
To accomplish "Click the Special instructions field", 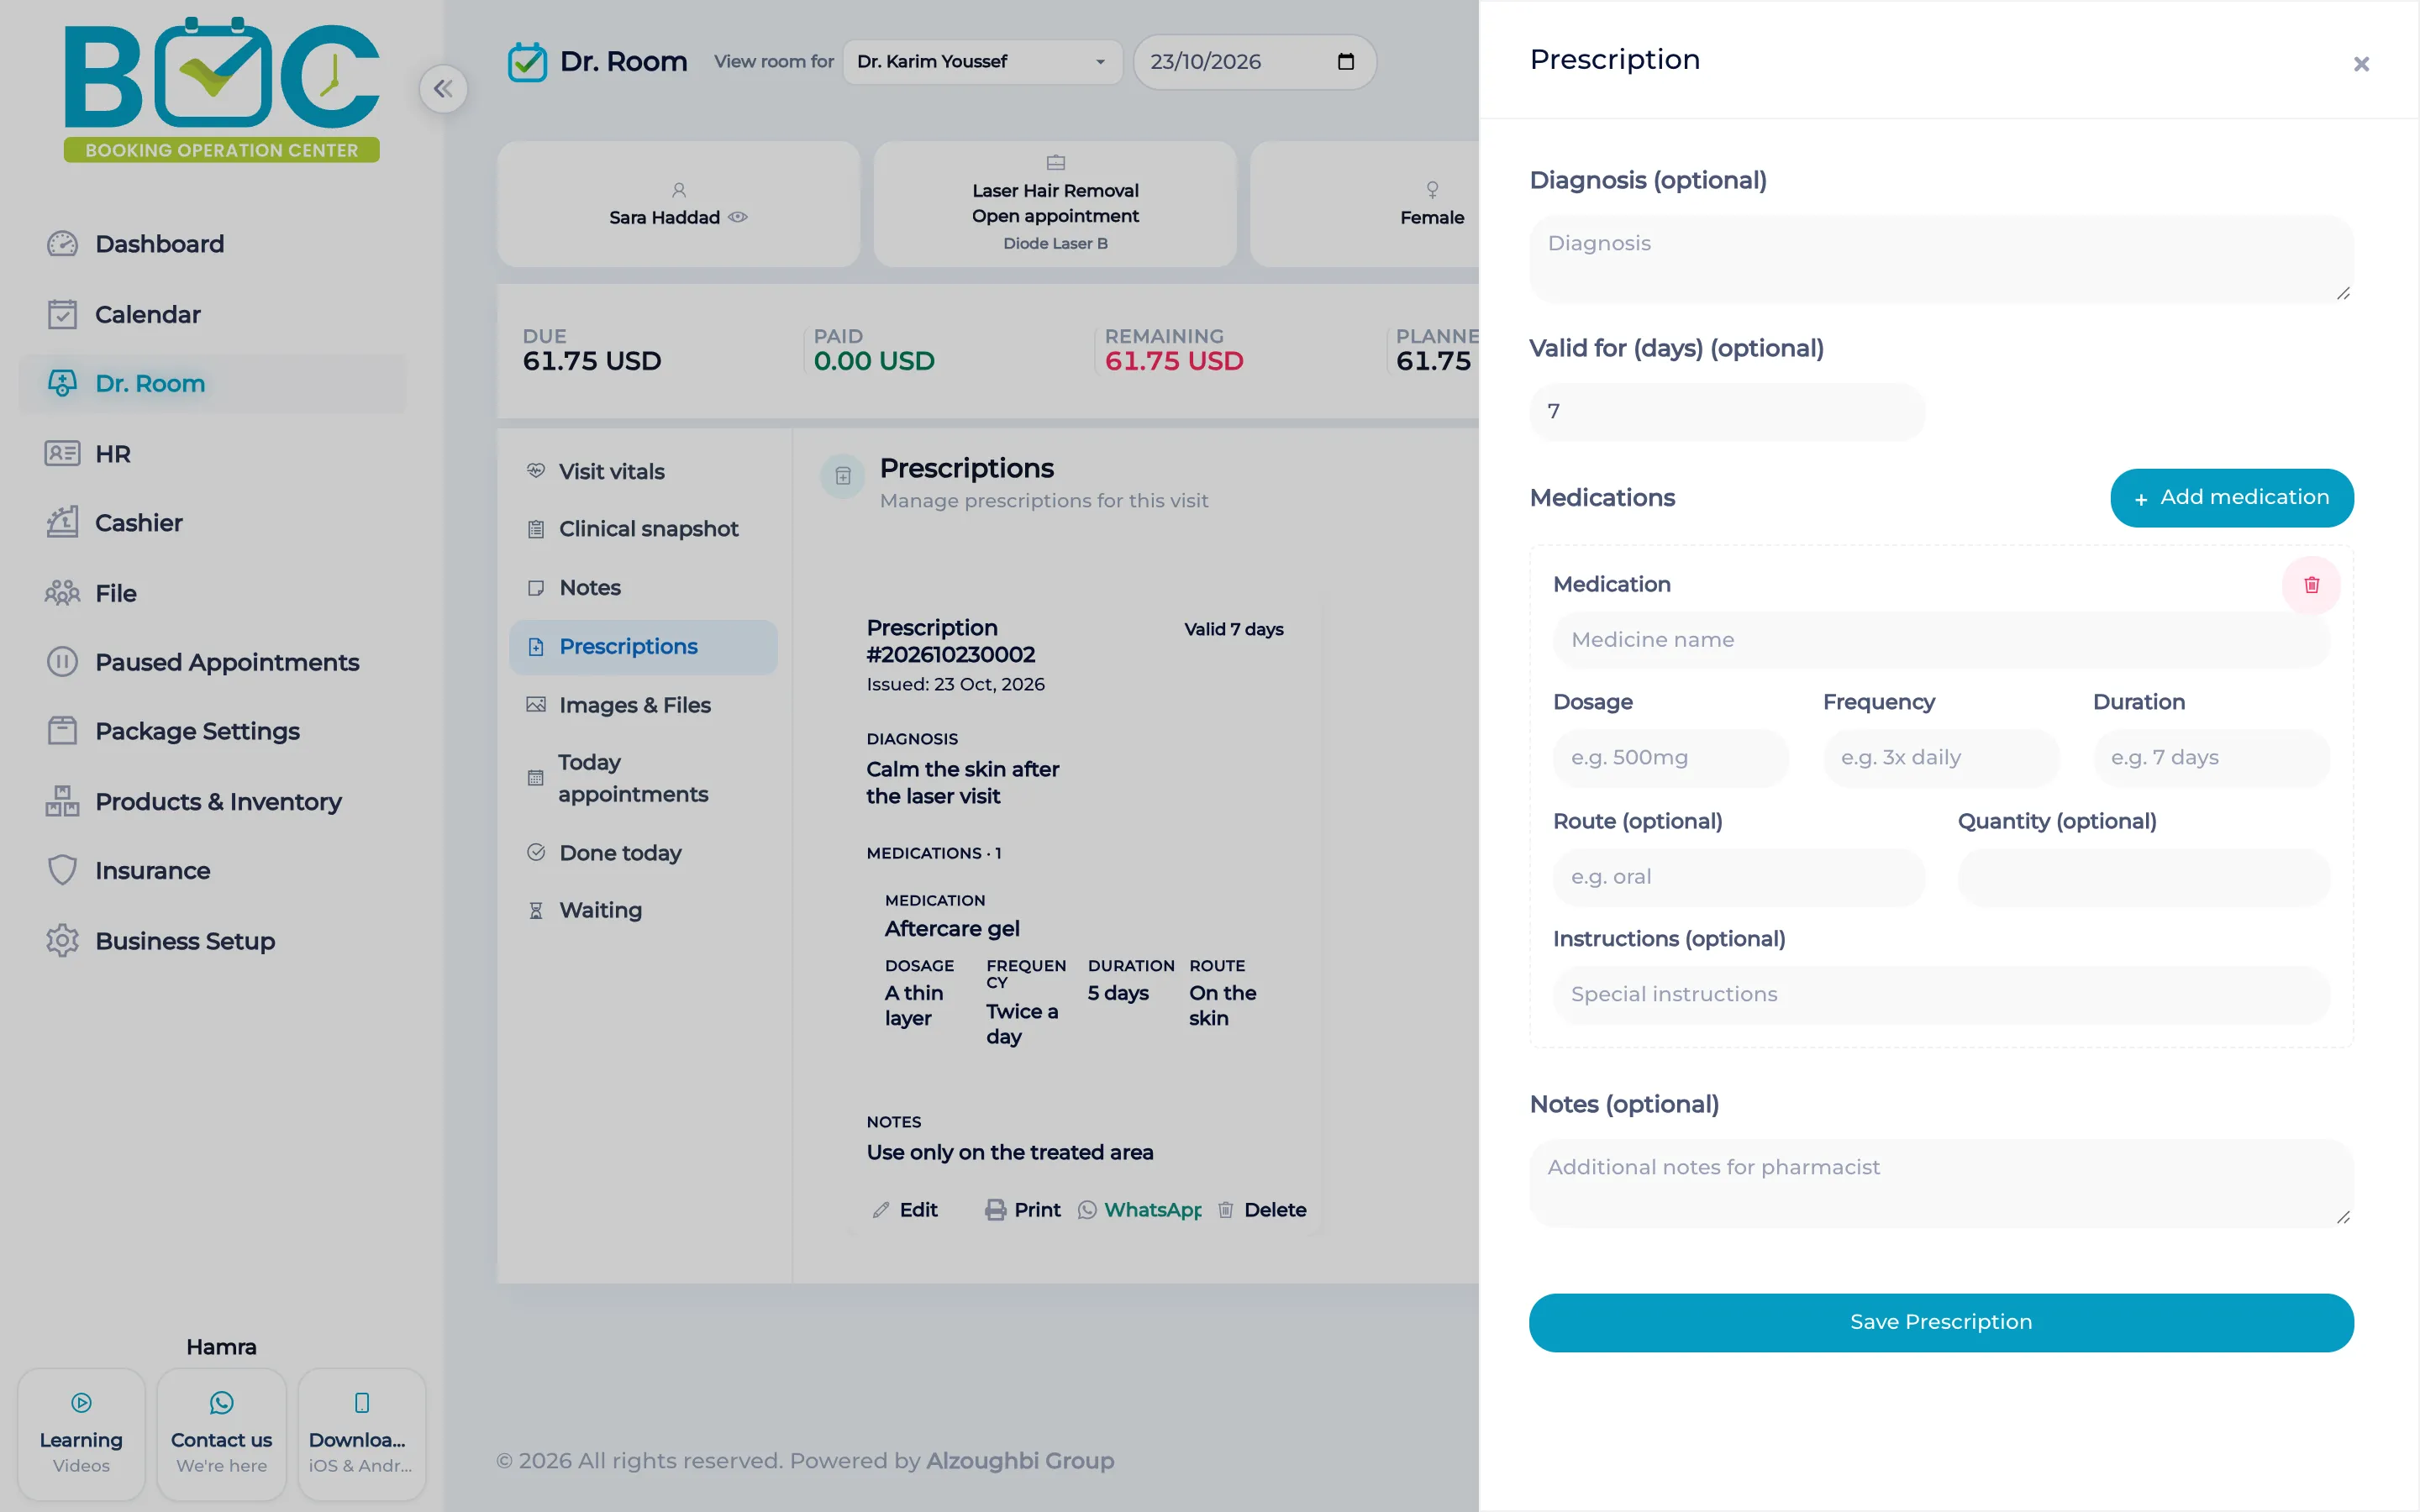I will (x=1940, y=995).
